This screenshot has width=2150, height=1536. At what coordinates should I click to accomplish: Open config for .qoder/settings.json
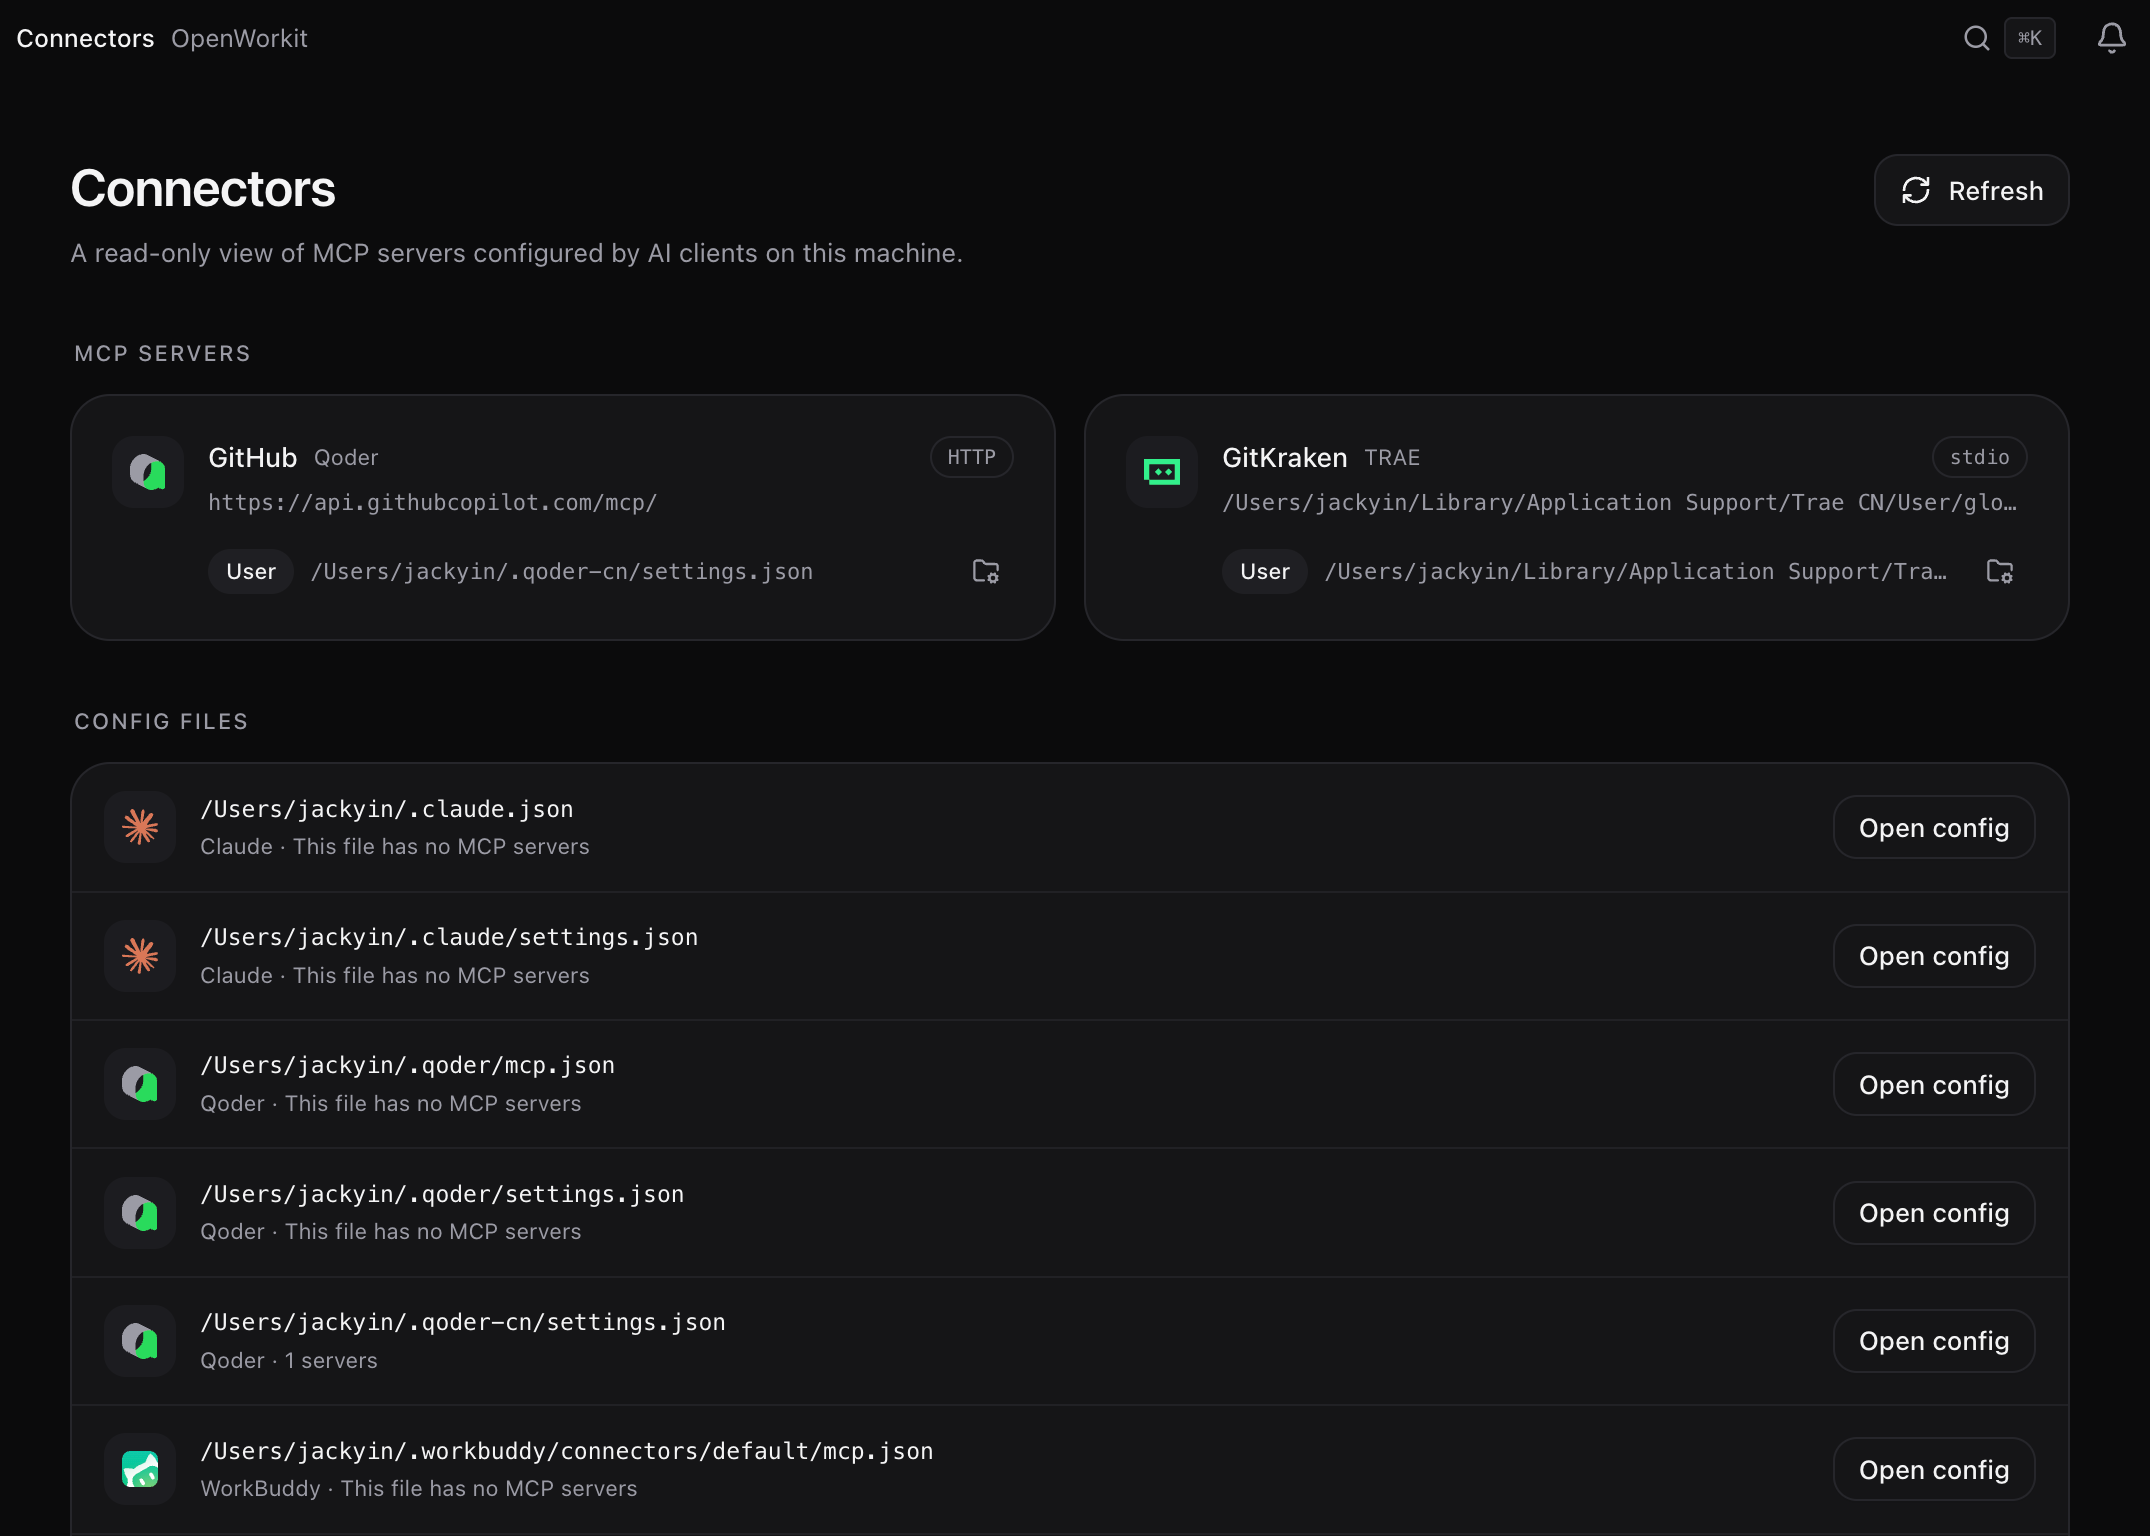1934,1213
